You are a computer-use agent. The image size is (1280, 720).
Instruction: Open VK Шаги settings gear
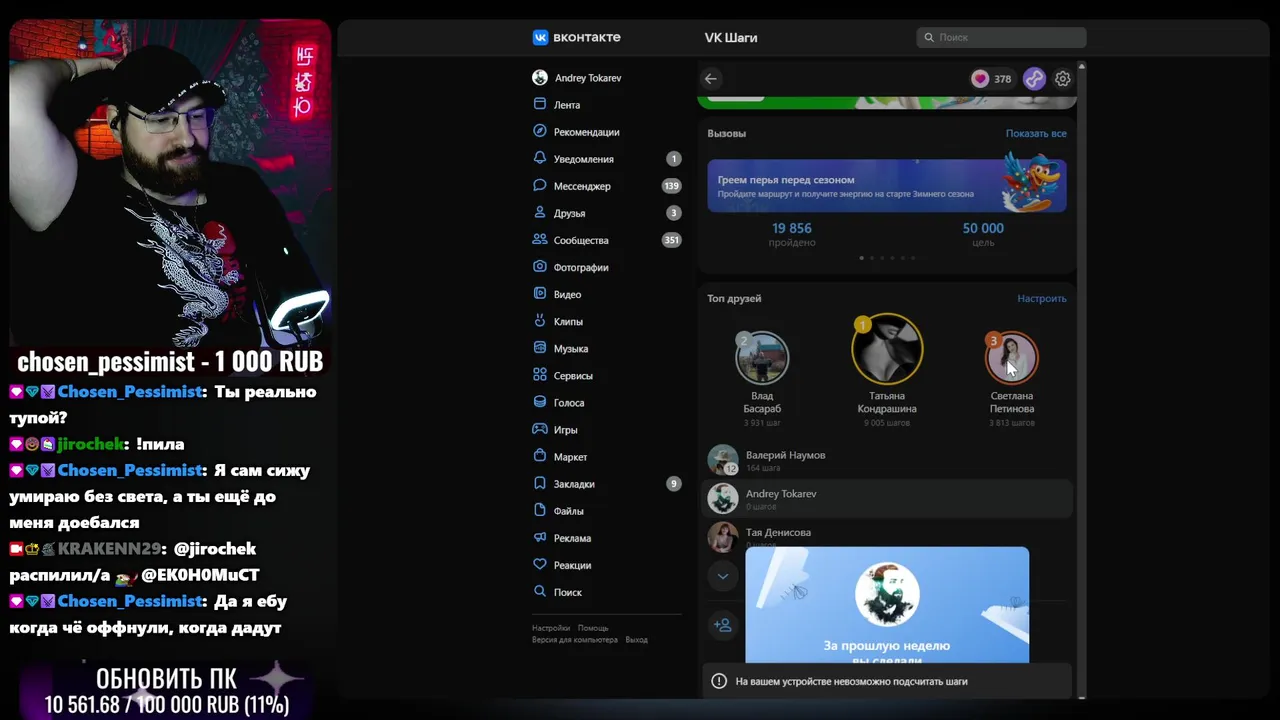pos(1063,78)
